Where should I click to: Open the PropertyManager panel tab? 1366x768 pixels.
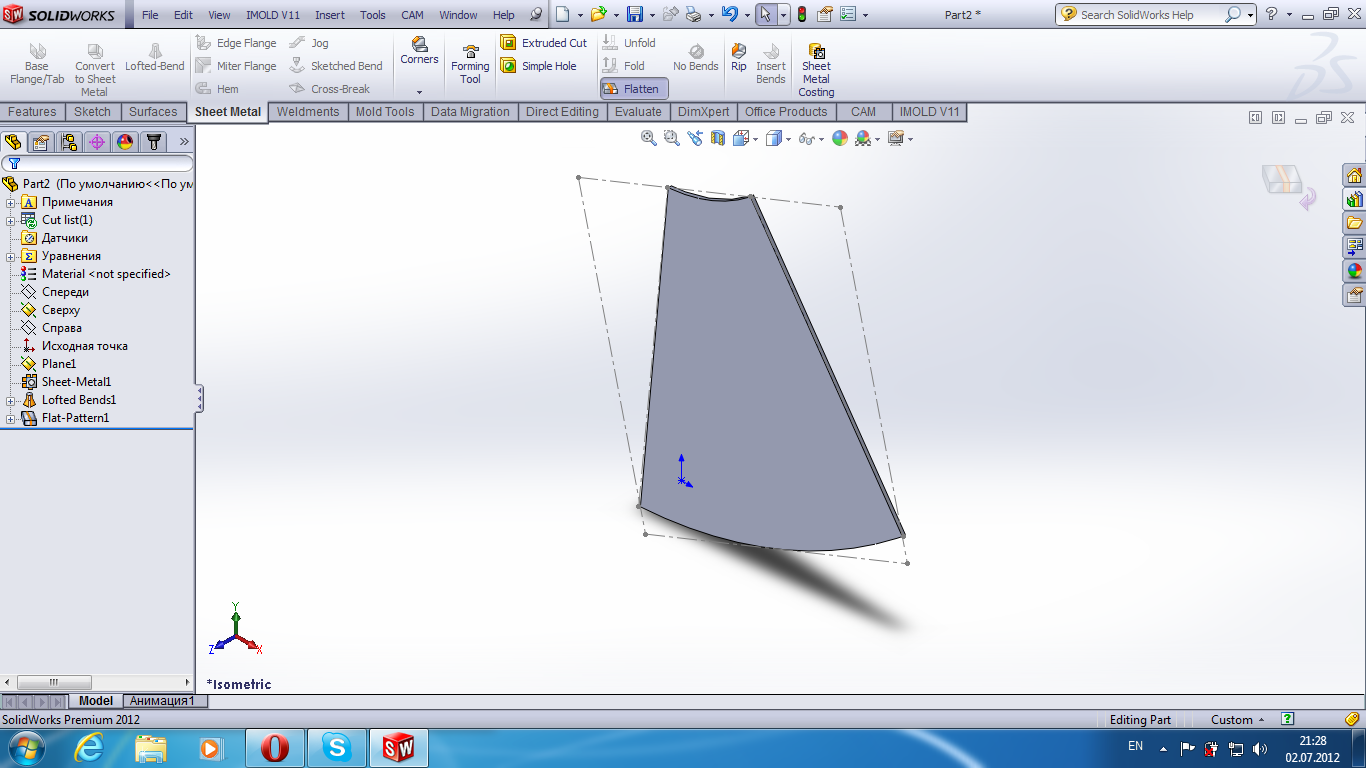41,142
